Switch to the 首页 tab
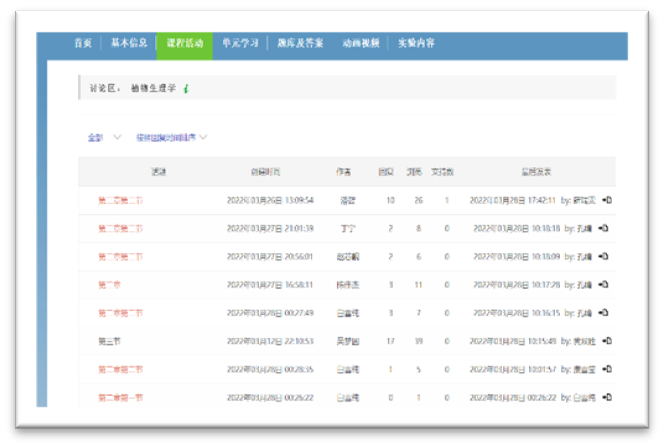664x448 pixels. pos(83,43)
